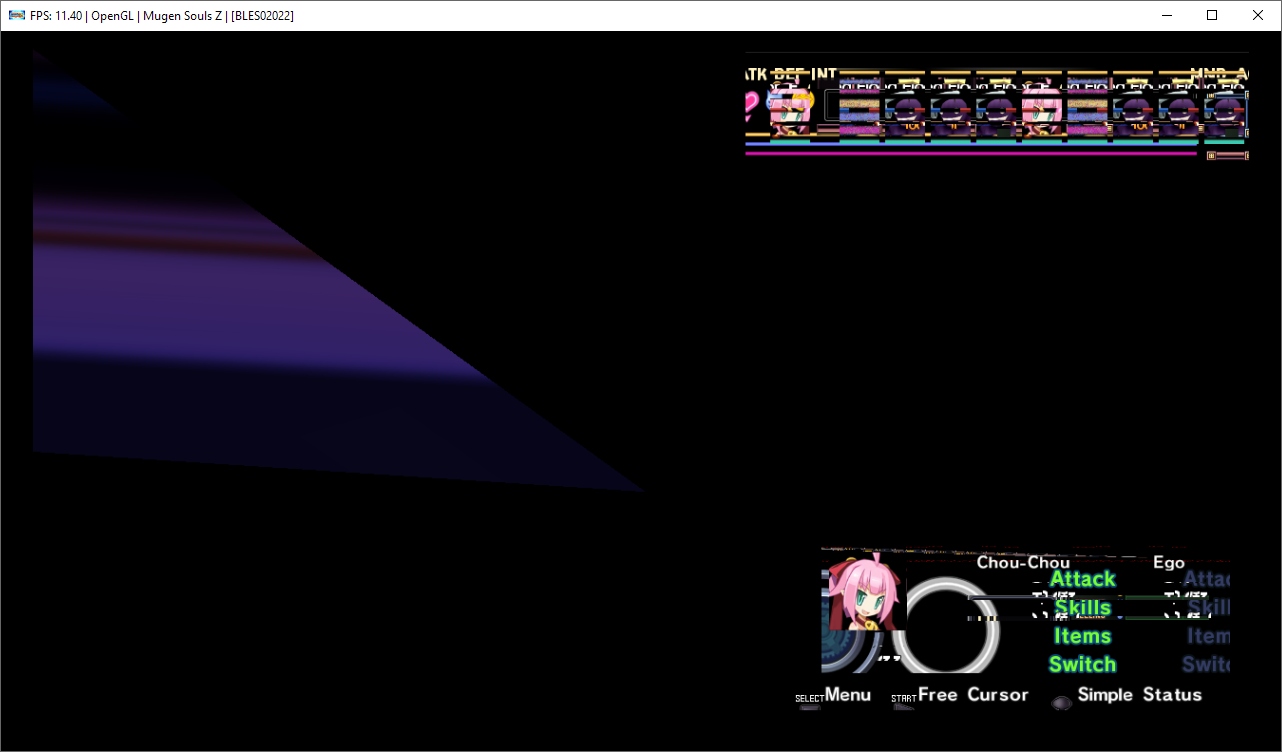
Task: Choose the green Skills command
Action: tap(1082, 607)
